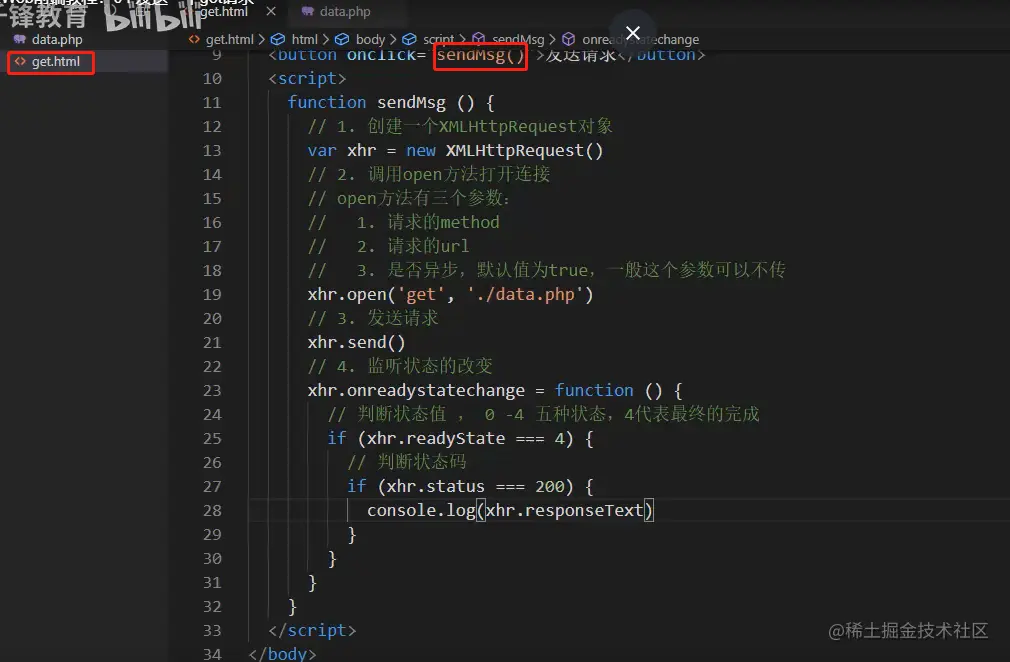Click the '监听状态的改变' comment on line 22
The width and height of the screenshot is (1010, 662).
click(430, 366)
